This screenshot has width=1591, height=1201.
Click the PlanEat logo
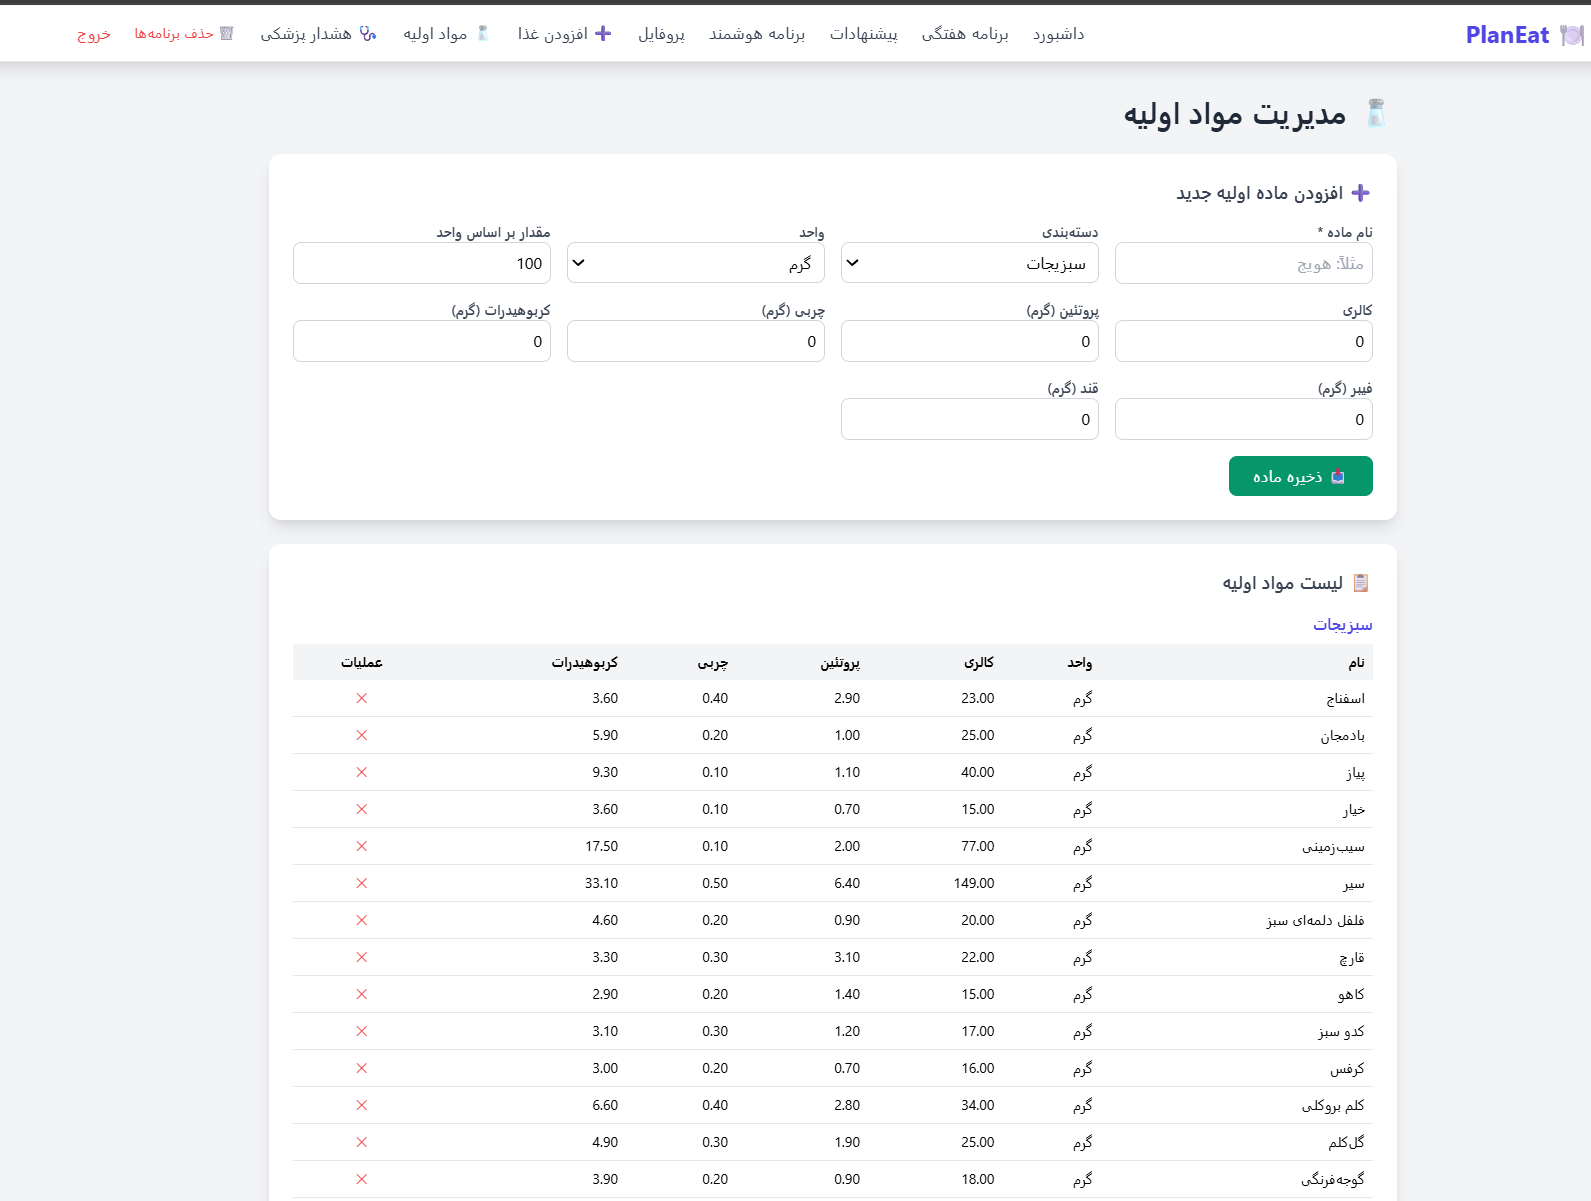1524,35
